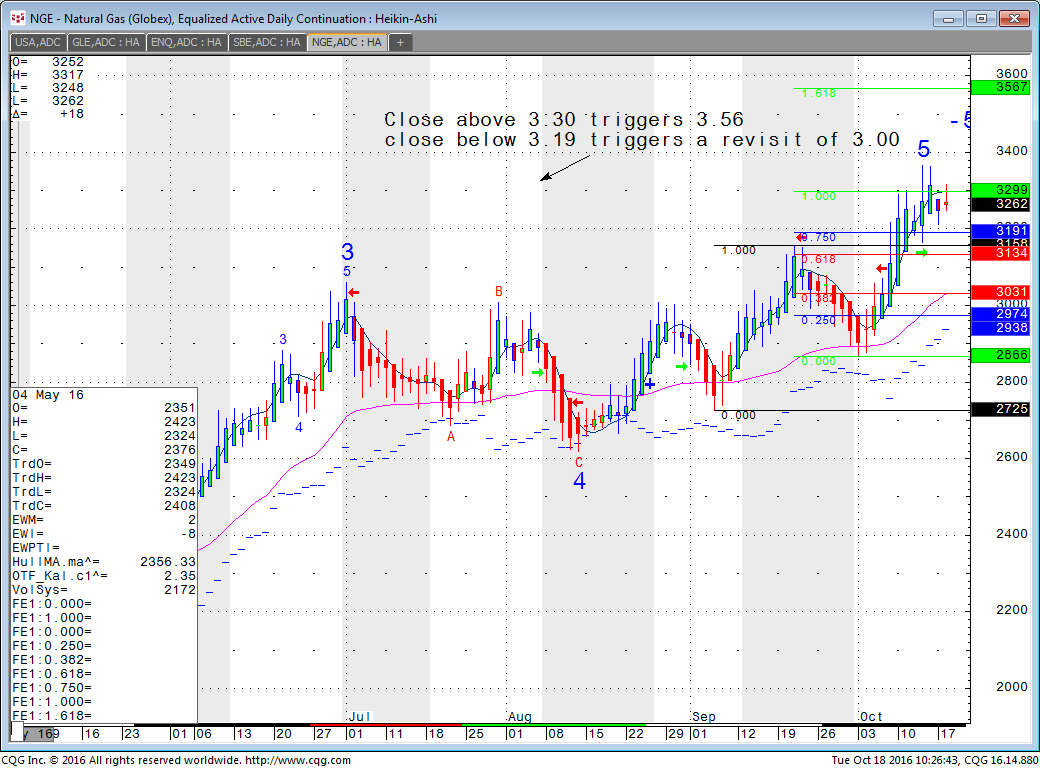
Task: Click the green 3299 price label
Action: tap(1000, 190)
